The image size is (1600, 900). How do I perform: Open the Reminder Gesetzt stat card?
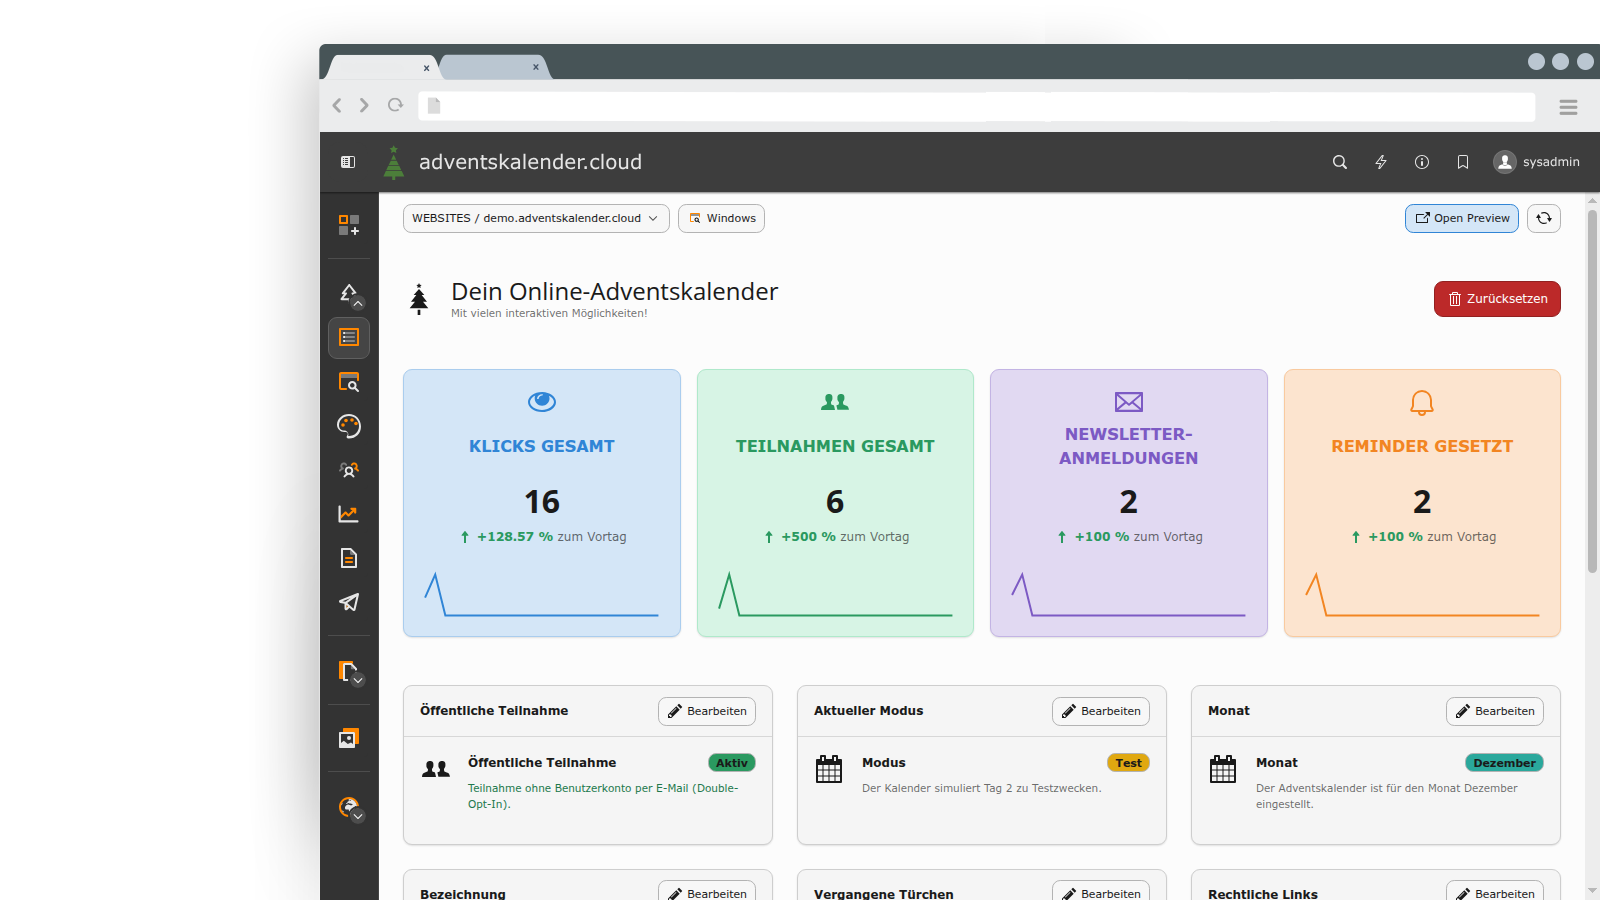[1422, 503]
